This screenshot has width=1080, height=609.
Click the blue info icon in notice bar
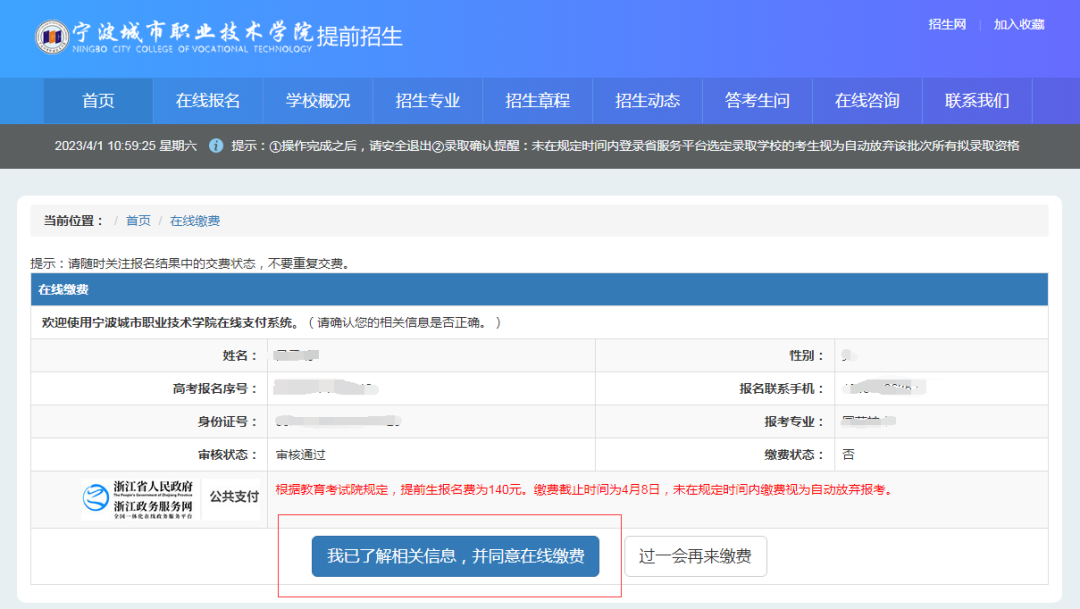(x=216, y=146)
